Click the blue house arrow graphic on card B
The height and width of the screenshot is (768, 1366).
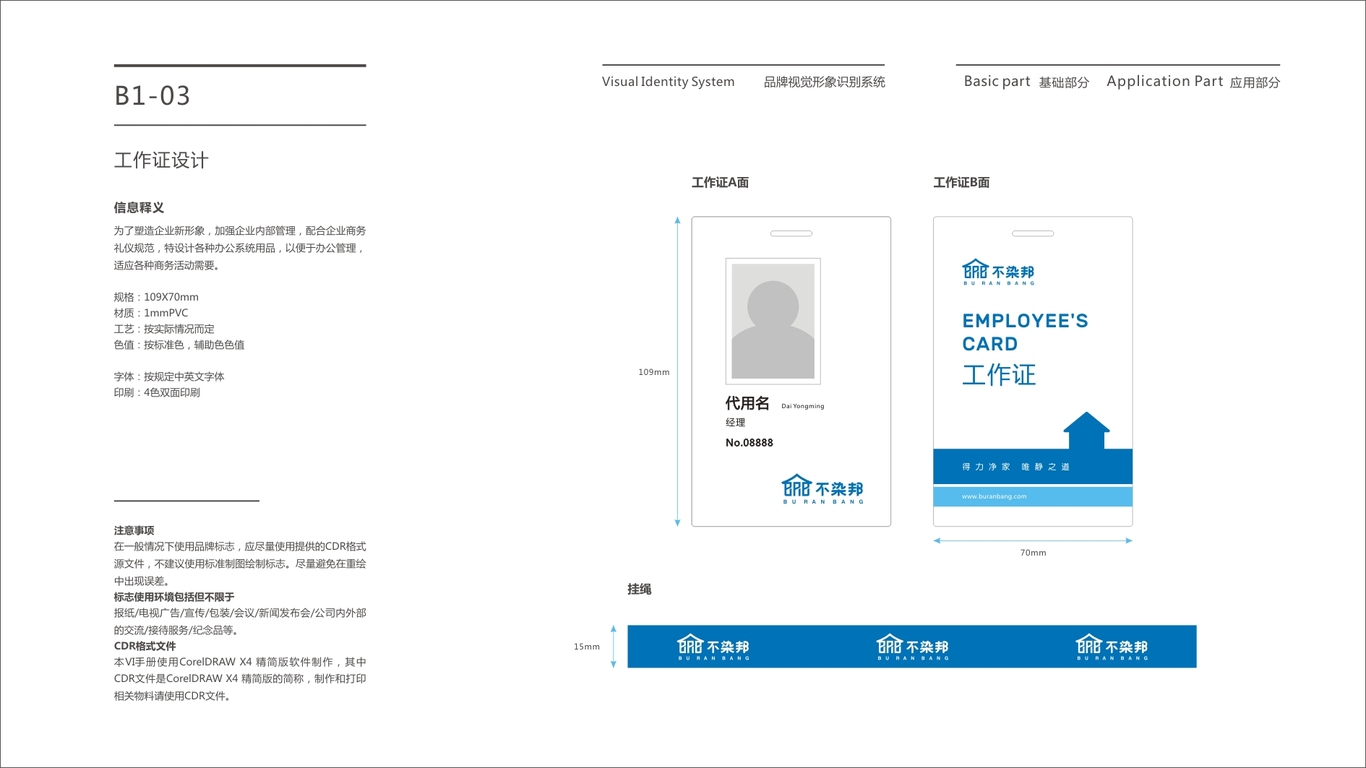point(1086,430)
